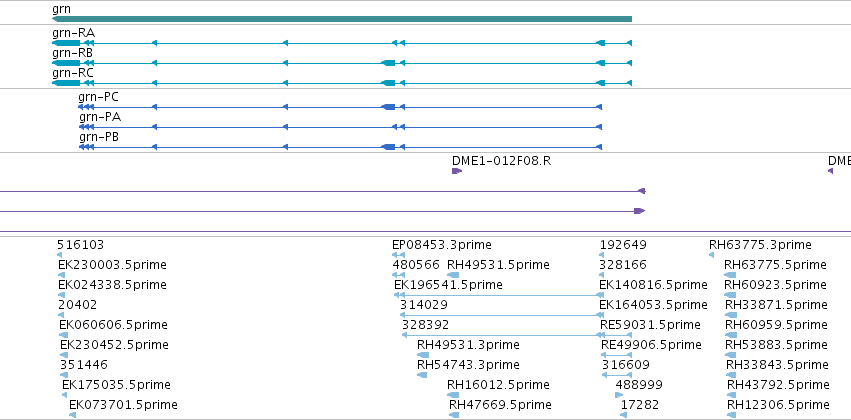Image resolution: width=851 pixels, height=420 pixels.
Task: Select EK140816.5prime EST label
Action: click(653, 285)
